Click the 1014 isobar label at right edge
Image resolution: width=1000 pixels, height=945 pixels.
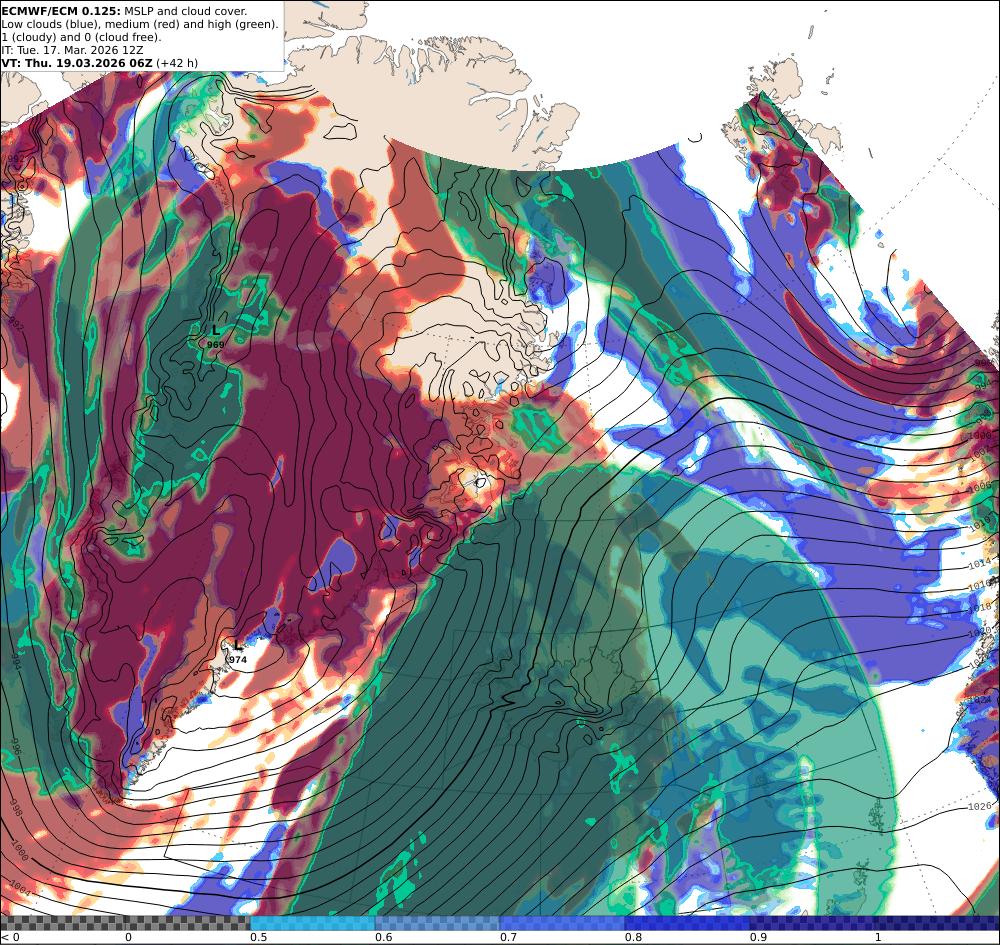click(980, 563)
